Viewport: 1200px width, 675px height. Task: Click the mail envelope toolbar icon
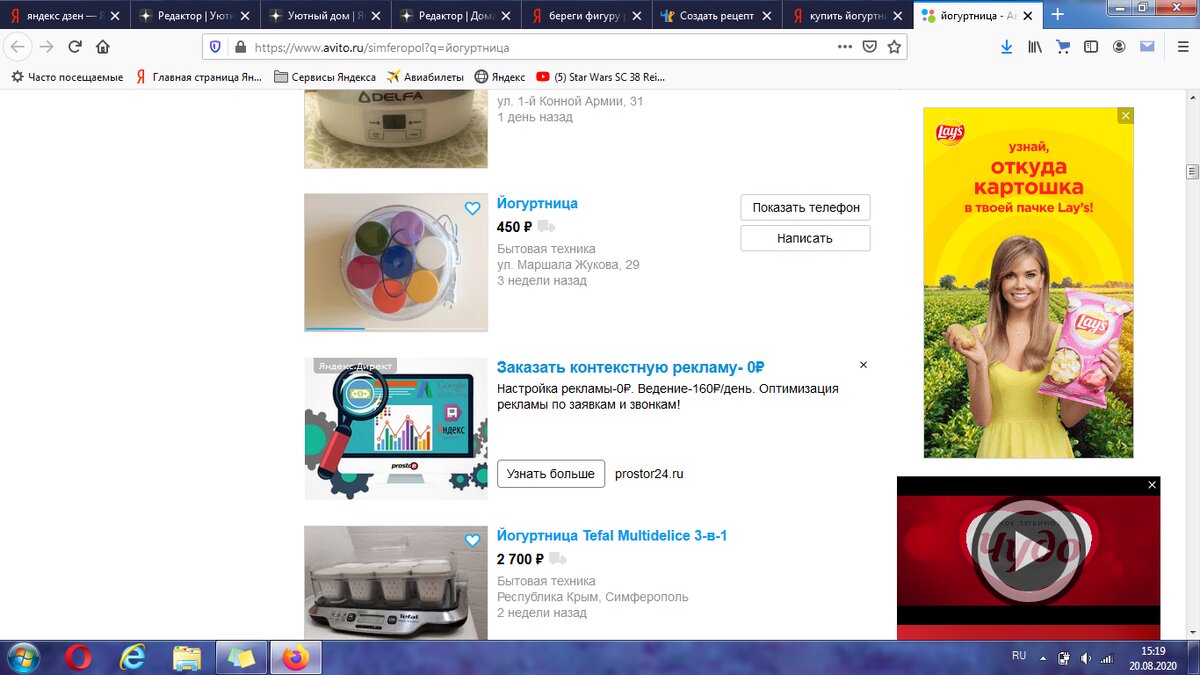(x=1147, y=47)
